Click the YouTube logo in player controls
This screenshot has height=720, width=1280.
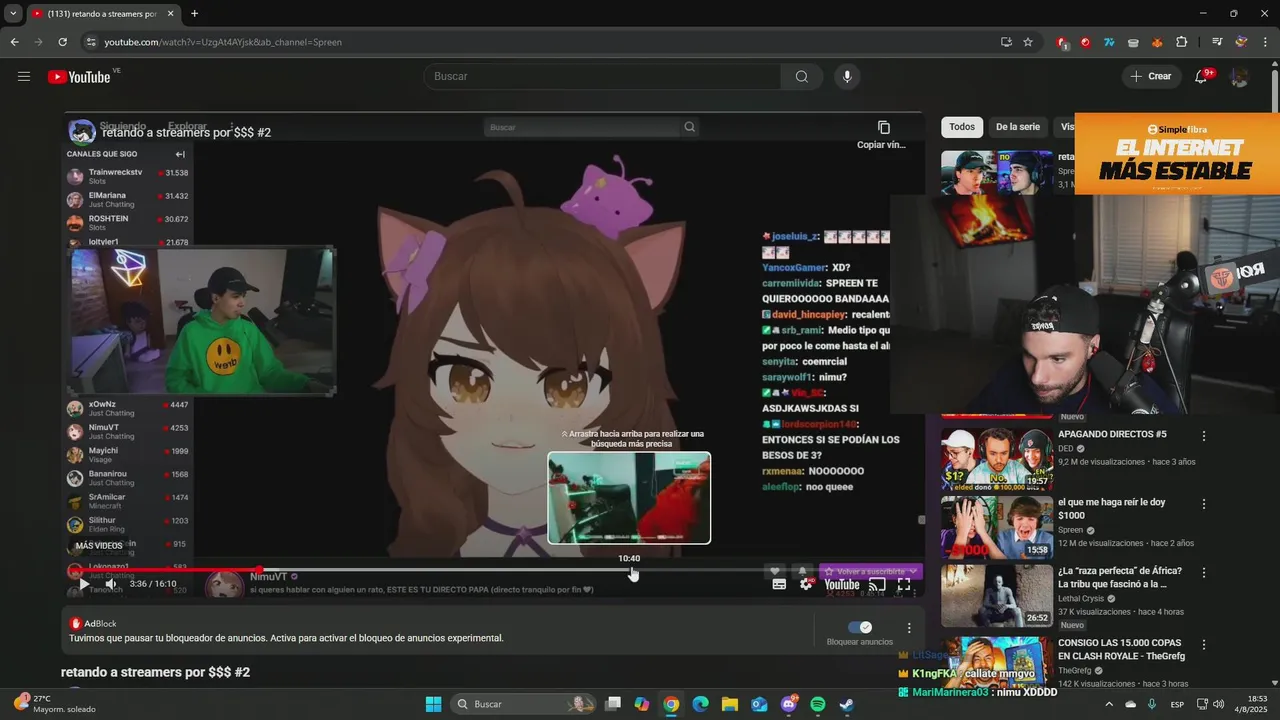coord(842,585)
